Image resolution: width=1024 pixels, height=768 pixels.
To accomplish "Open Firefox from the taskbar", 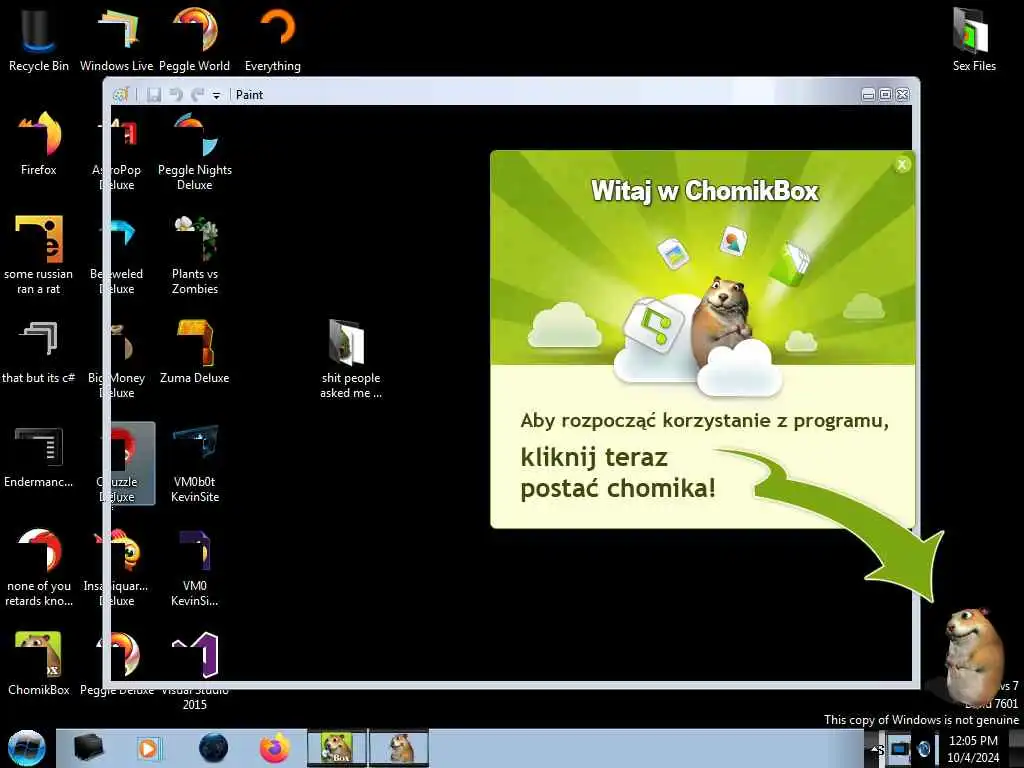I will [275, 748].
